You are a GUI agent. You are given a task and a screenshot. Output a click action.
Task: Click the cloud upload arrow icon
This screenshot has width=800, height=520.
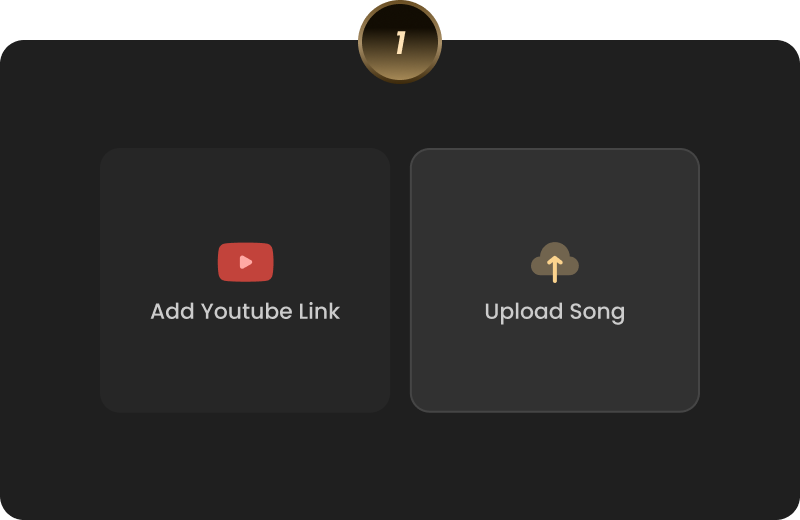tap(555, 262)
